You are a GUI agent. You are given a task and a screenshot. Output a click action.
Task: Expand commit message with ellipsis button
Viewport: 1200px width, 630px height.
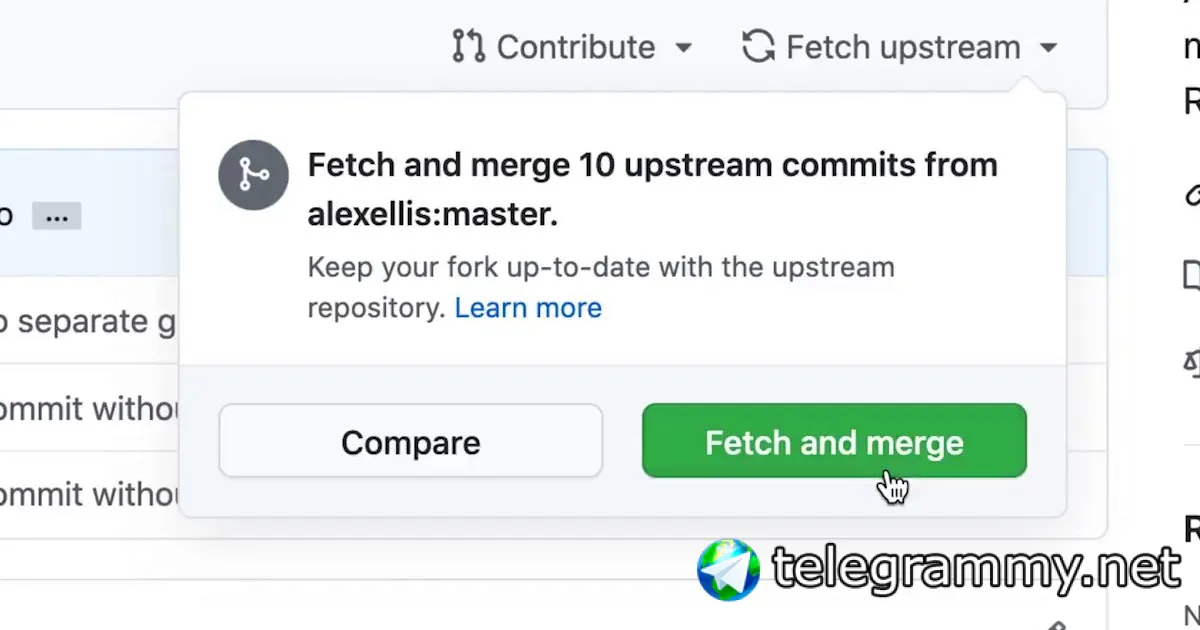56,215
